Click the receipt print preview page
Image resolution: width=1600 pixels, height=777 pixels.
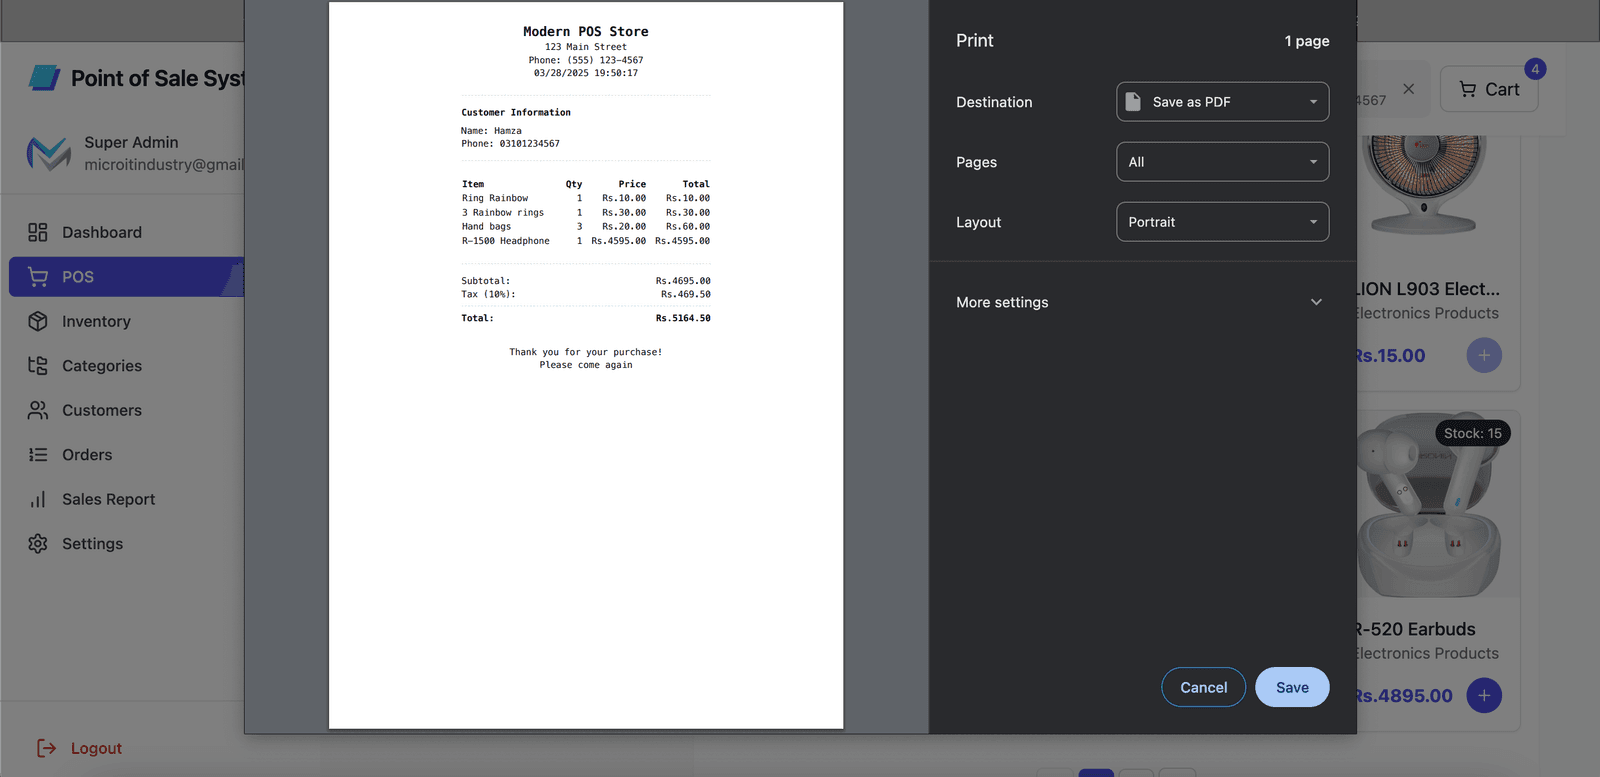click(586, 365)
